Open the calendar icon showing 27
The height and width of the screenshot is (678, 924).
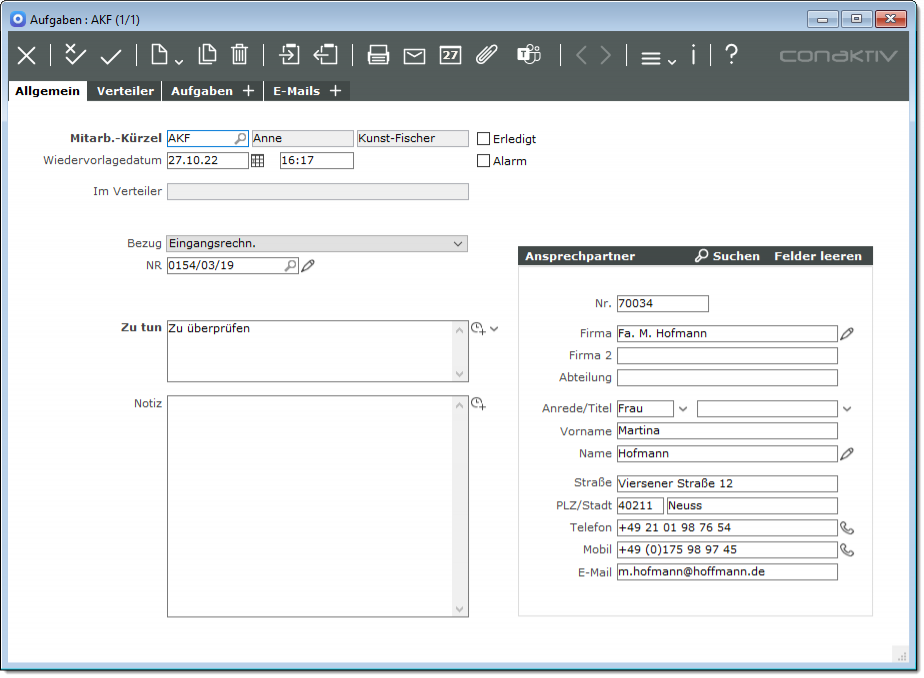pyautogui.click(x=450, y=56)
